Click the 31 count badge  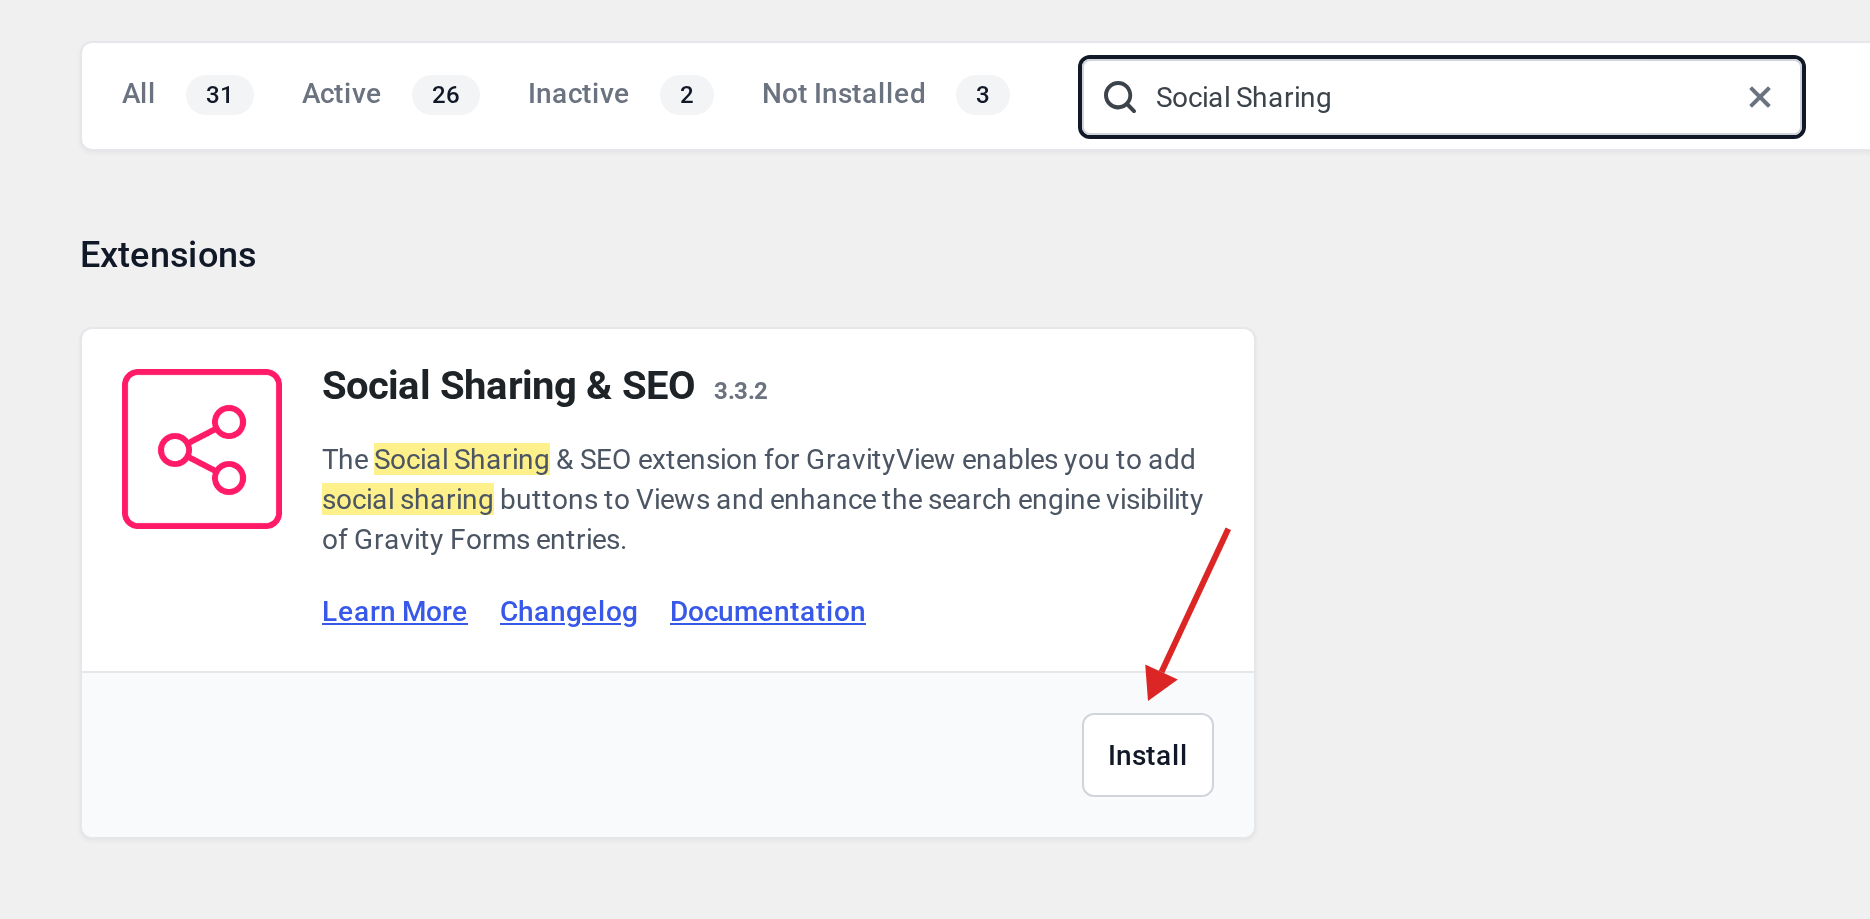pyautogui.click(x=219, y=95)
